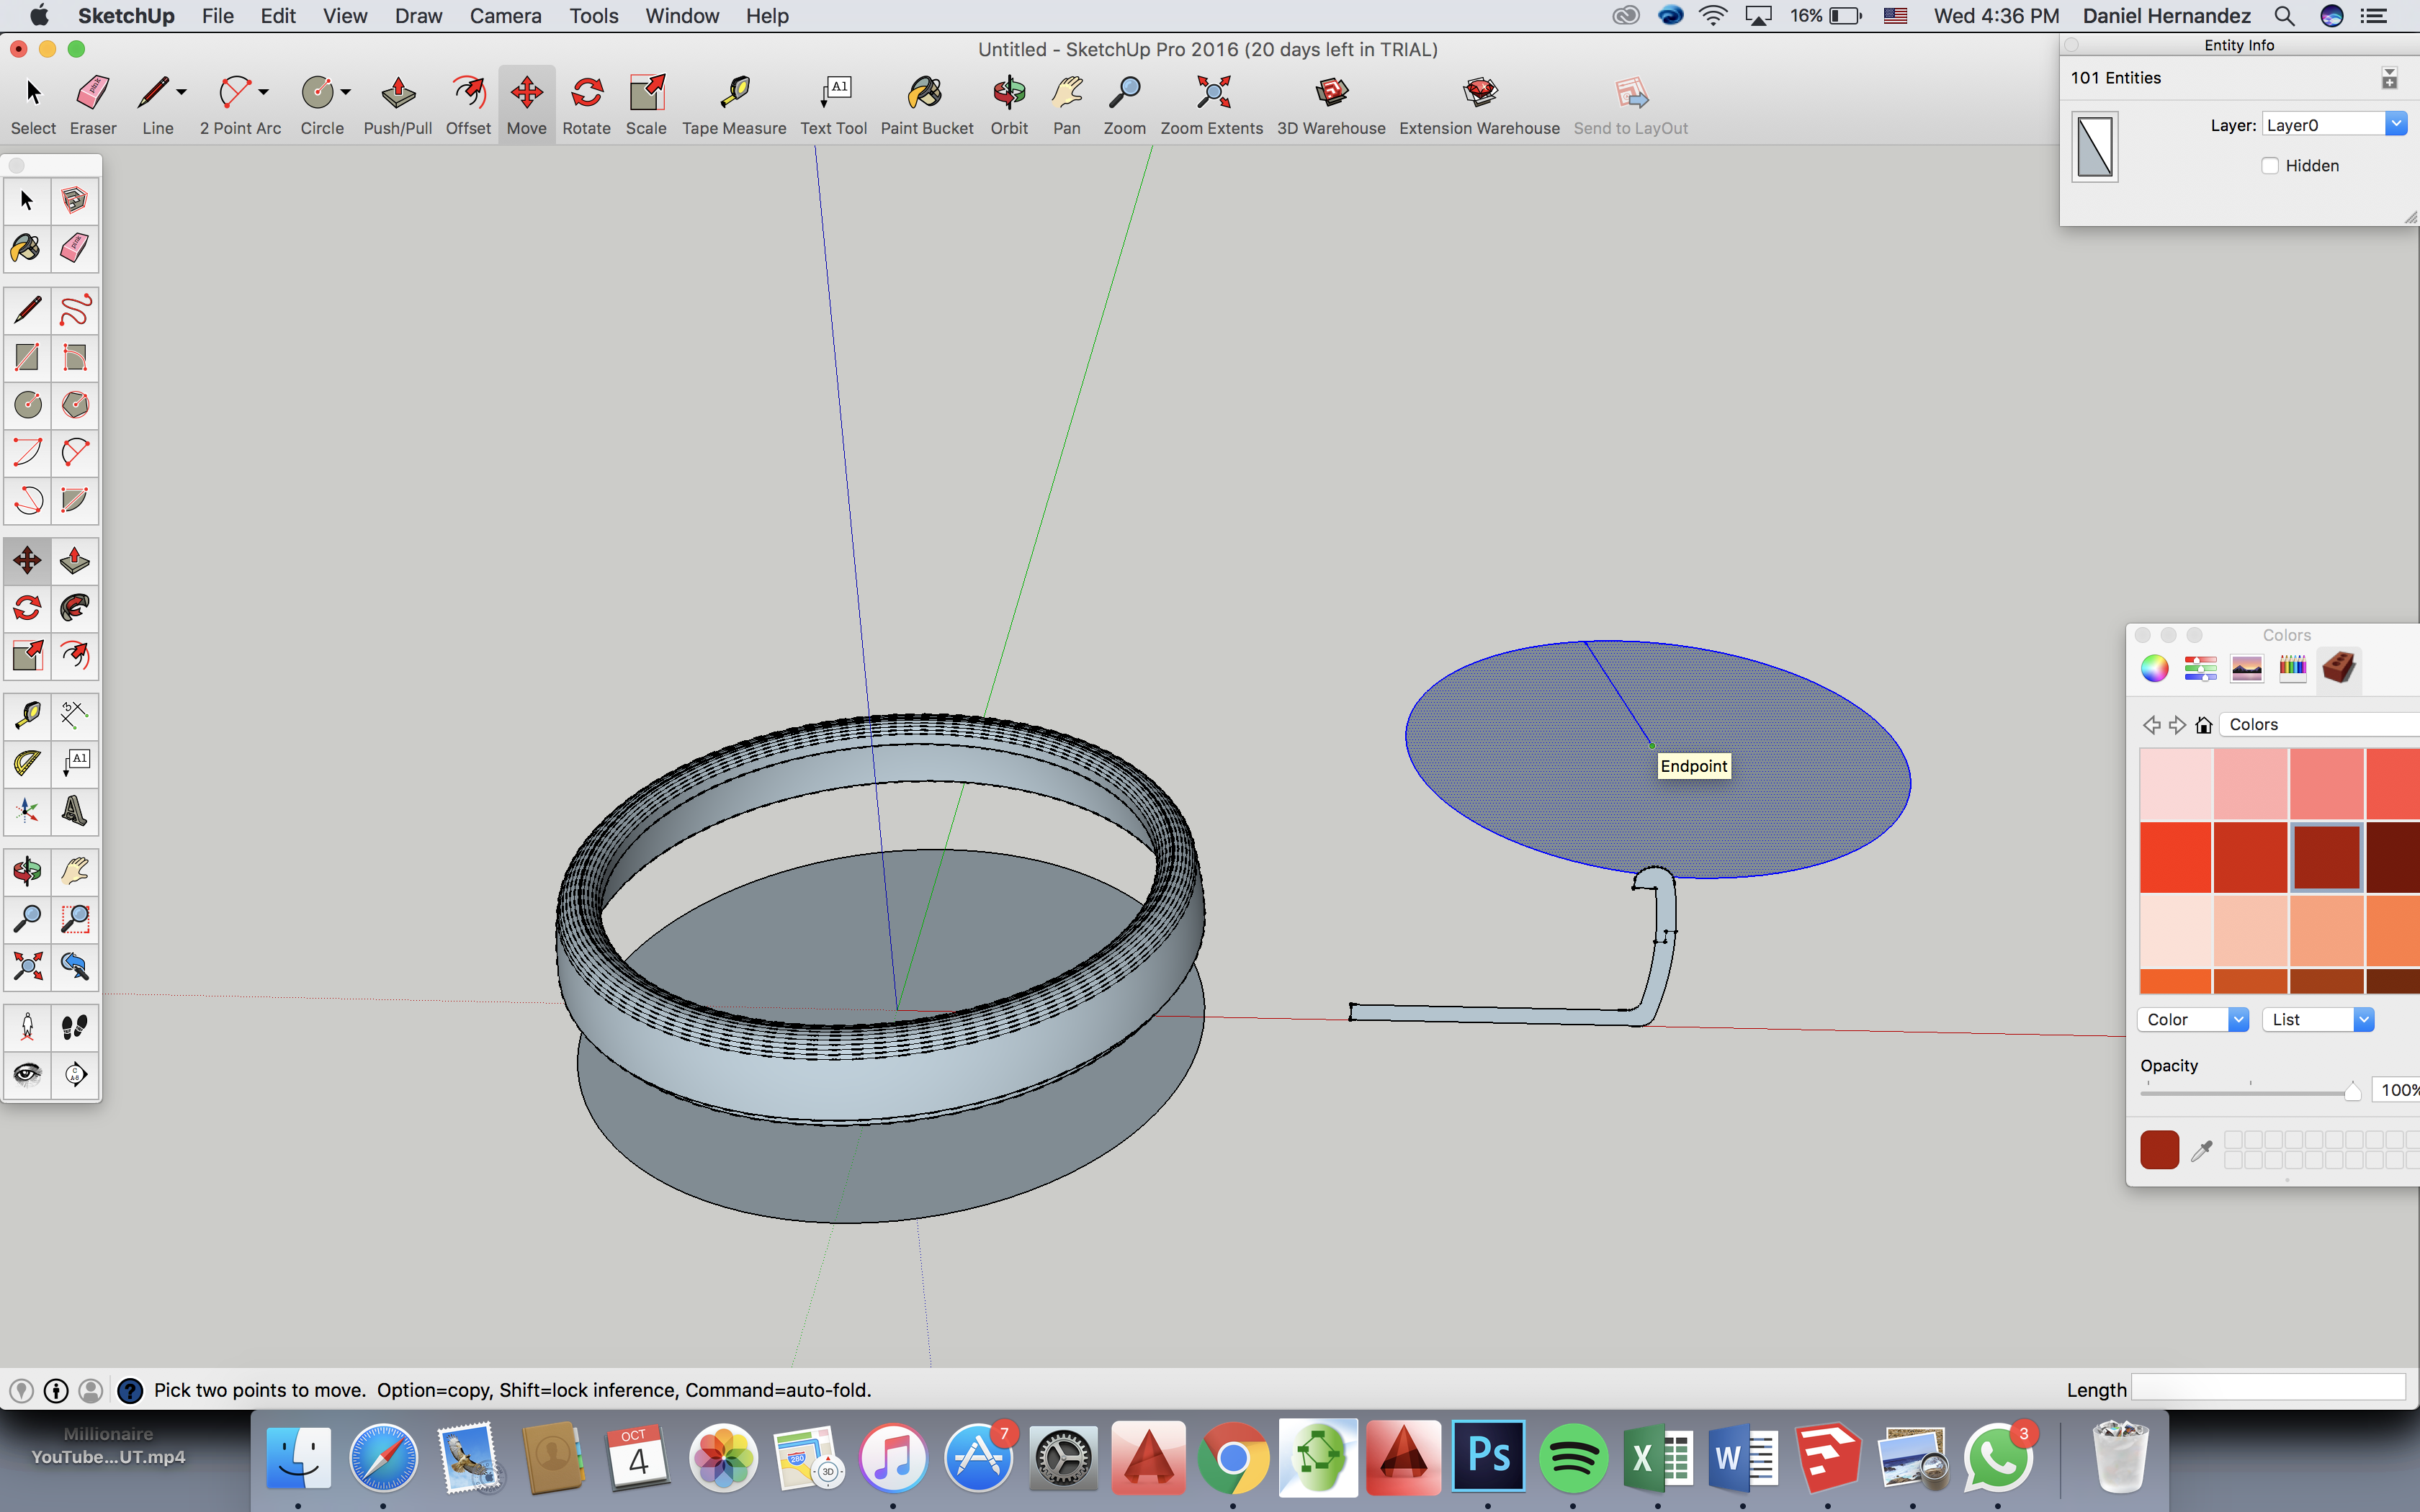This screenshot has height=1512, width=2420.
Task: Select Freehand tool in left palette
Action: (75, 310)
